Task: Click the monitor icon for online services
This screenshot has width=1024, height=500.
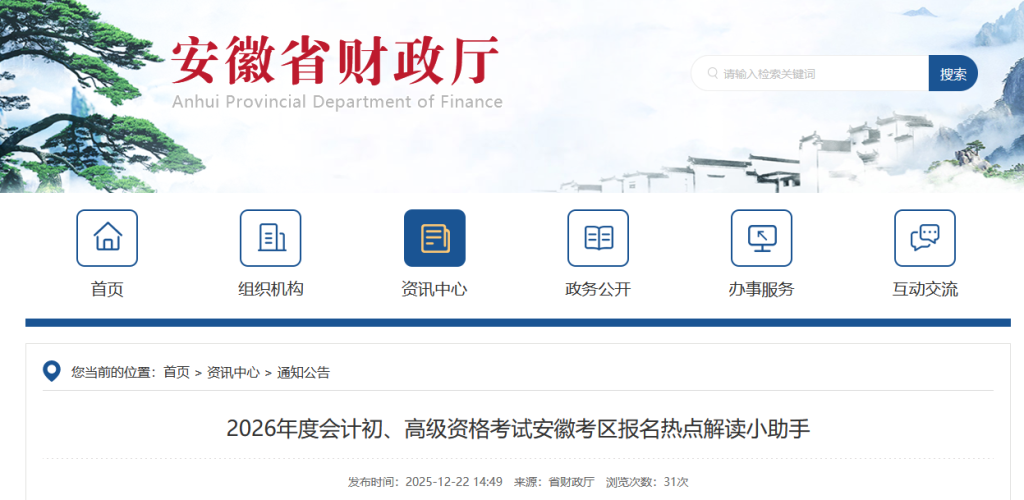Action: [x=761, y=238]
